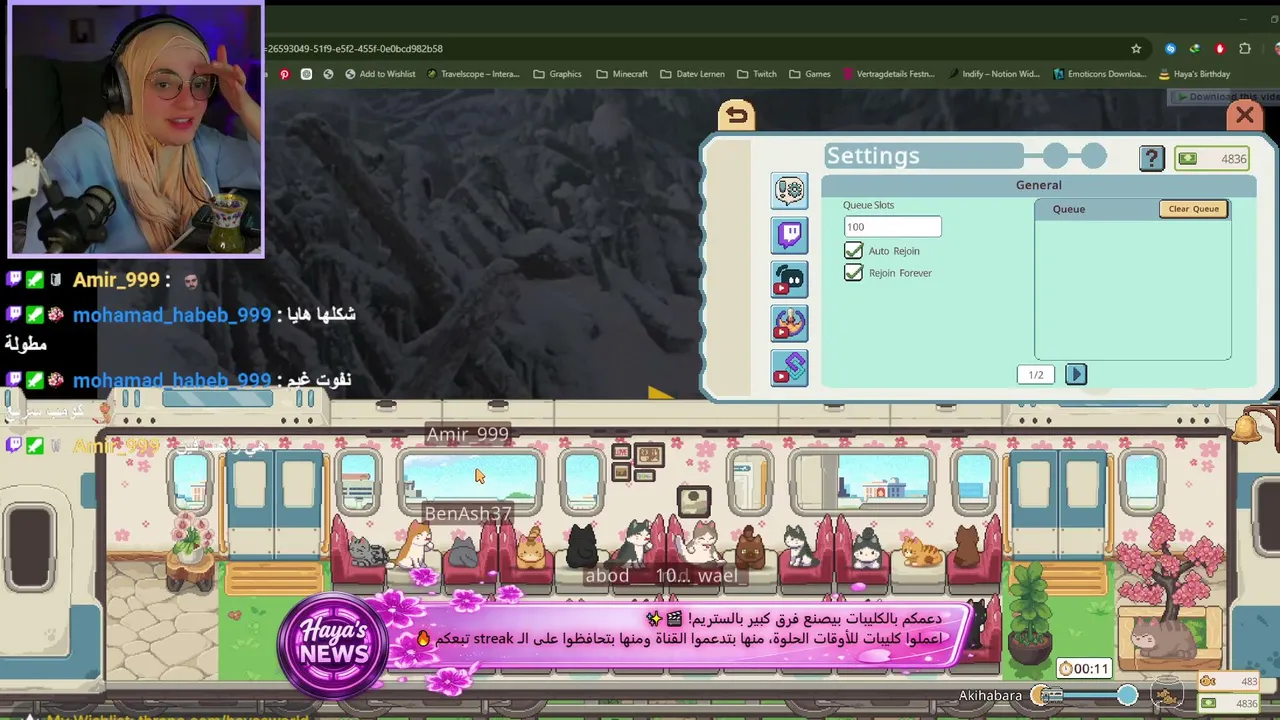Viewport: 1280px width, 720px height.
Task: Click the browser address bar URL
Action: point(354,48)
